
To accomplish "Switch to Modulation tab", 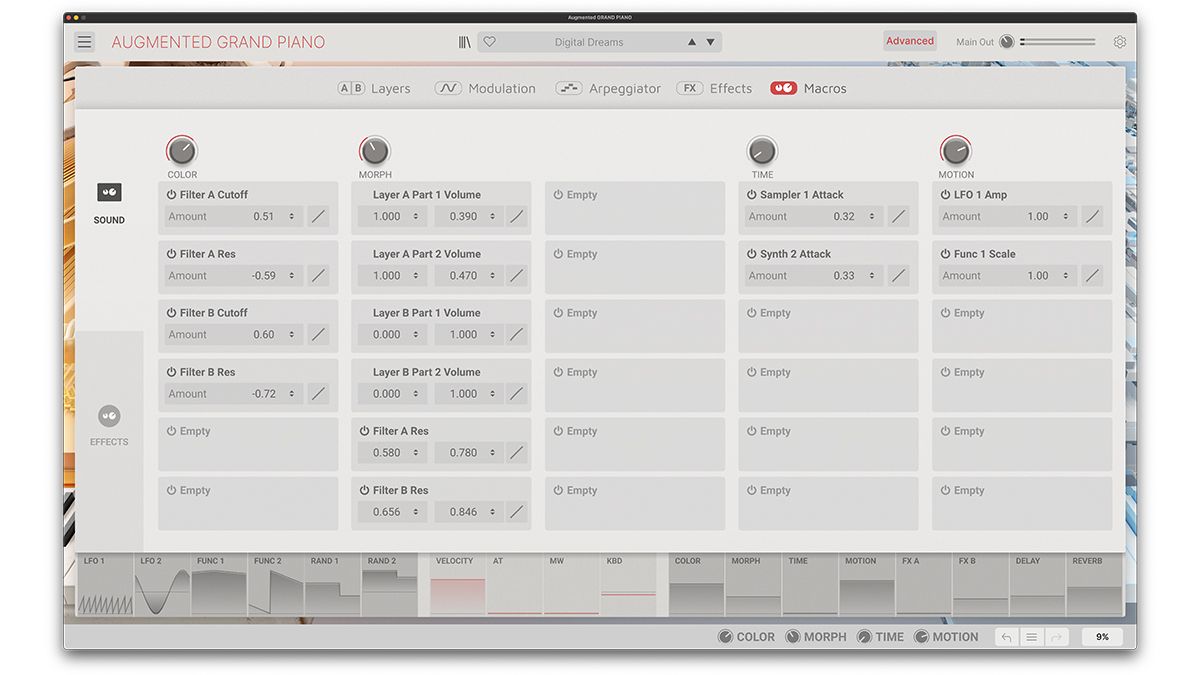I will (x=485, y=88).
